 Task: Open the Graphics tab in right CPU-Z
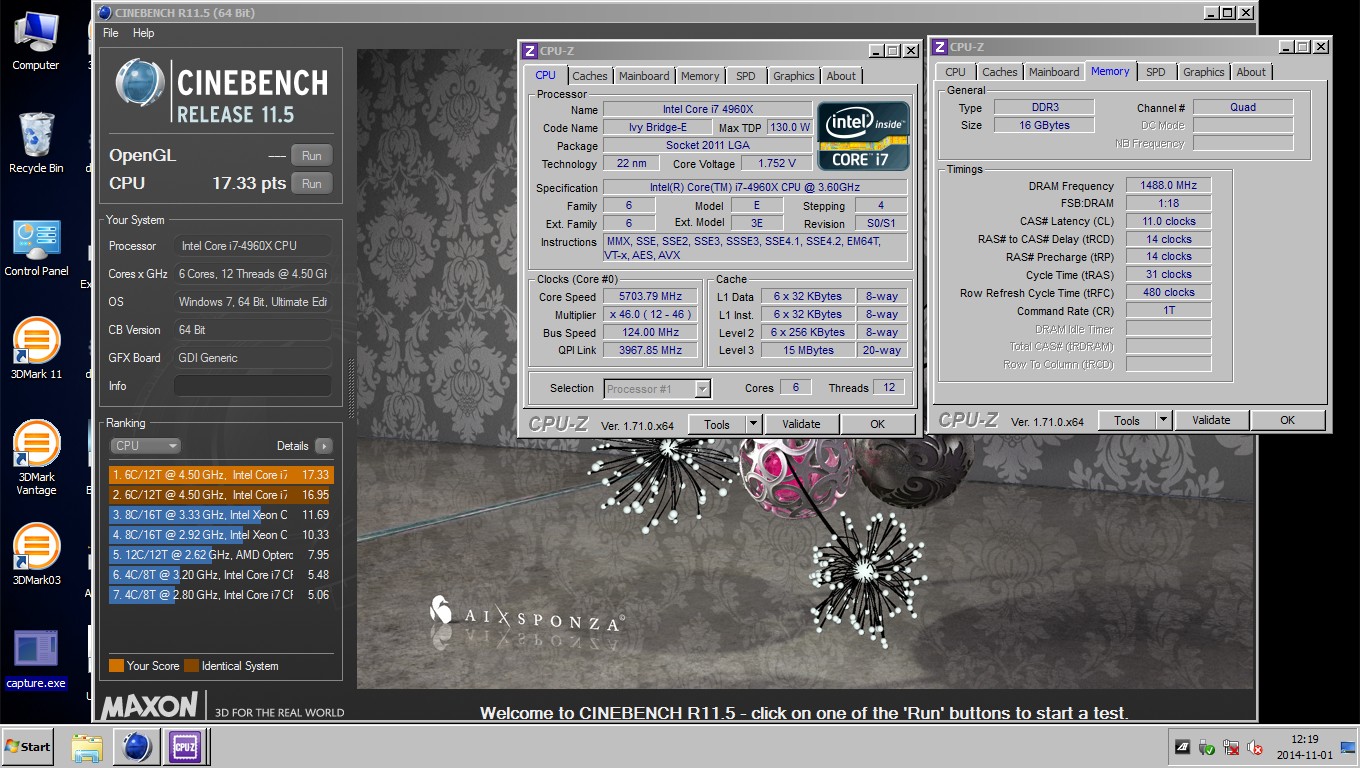pyautogui.click(x=1204, y=72)
